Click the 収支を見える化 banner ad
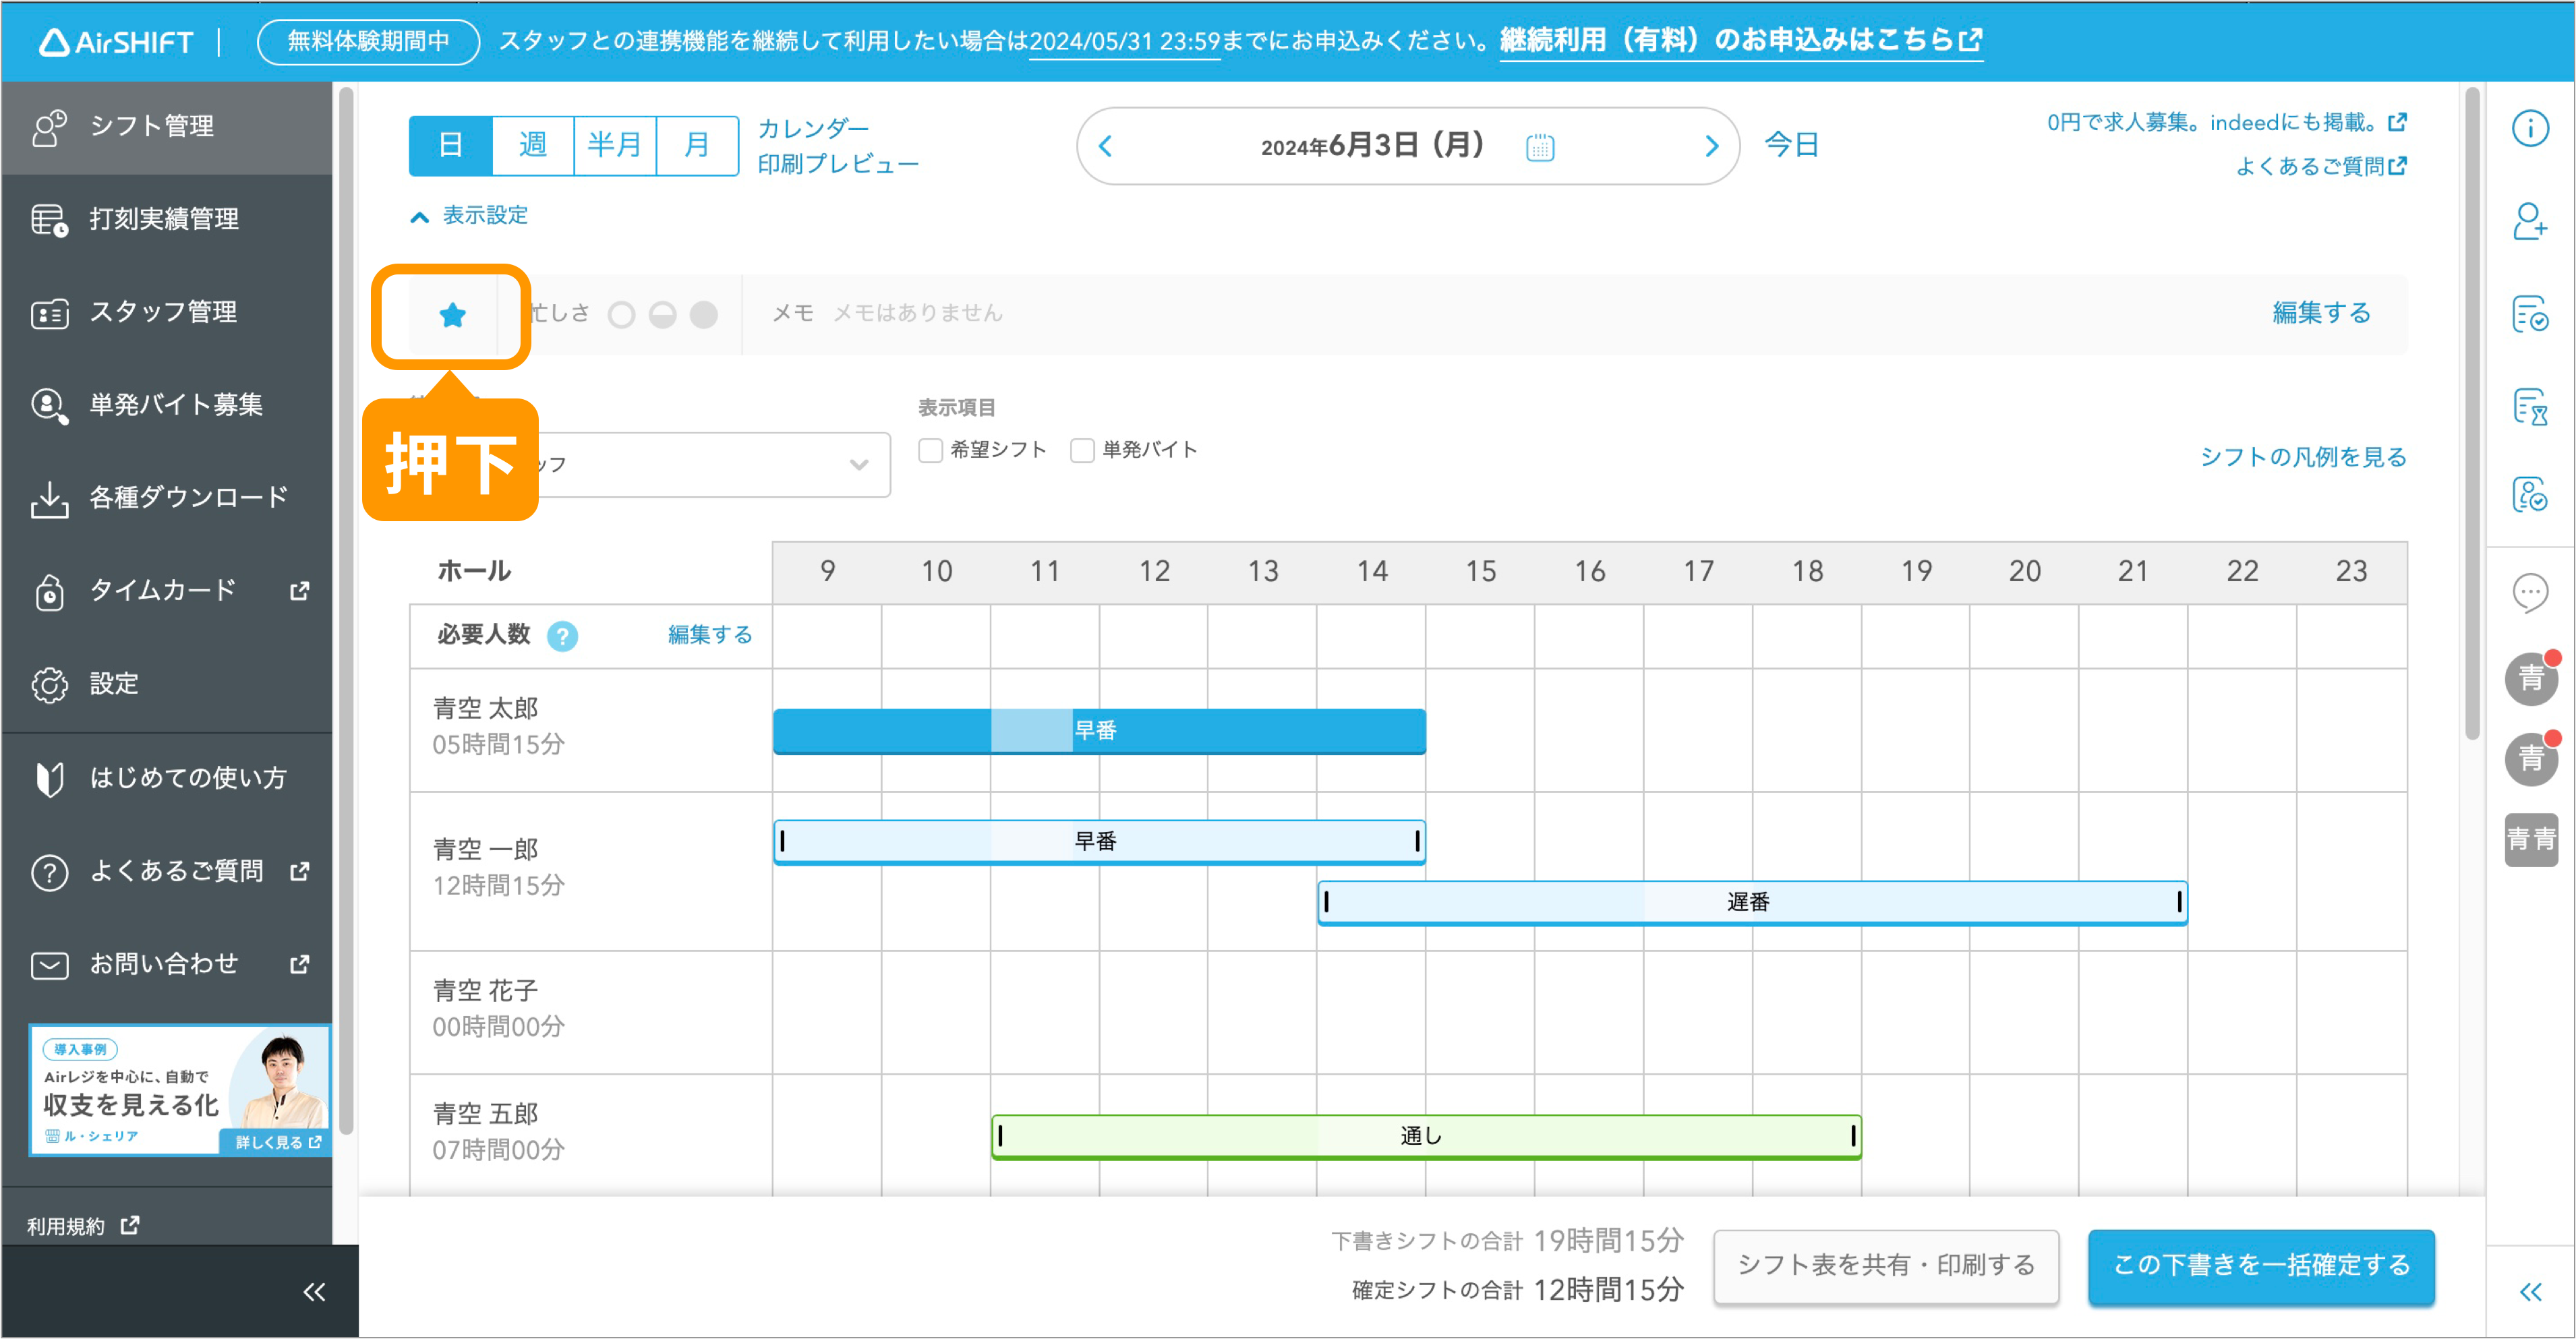Viewport: 2576px width, 1339px height. 180,1090
